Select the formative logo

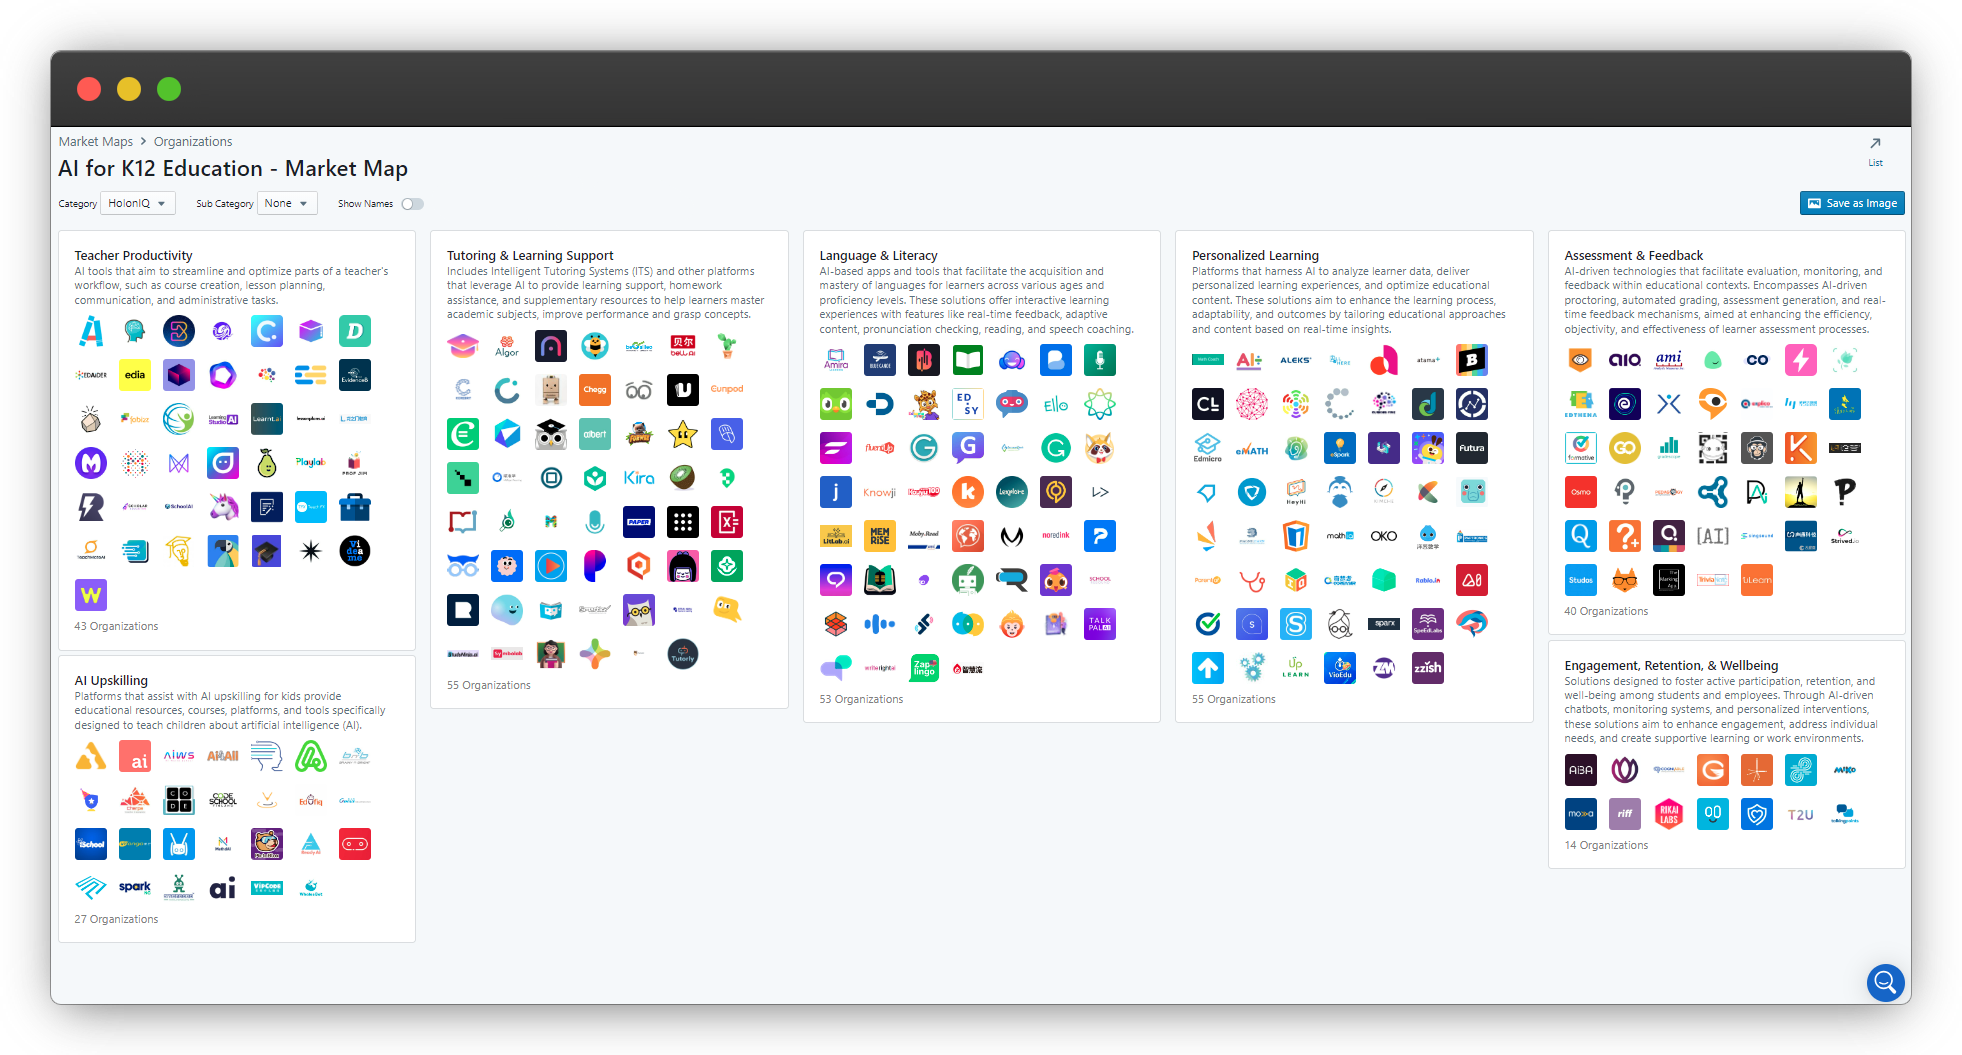point(1581,448)
